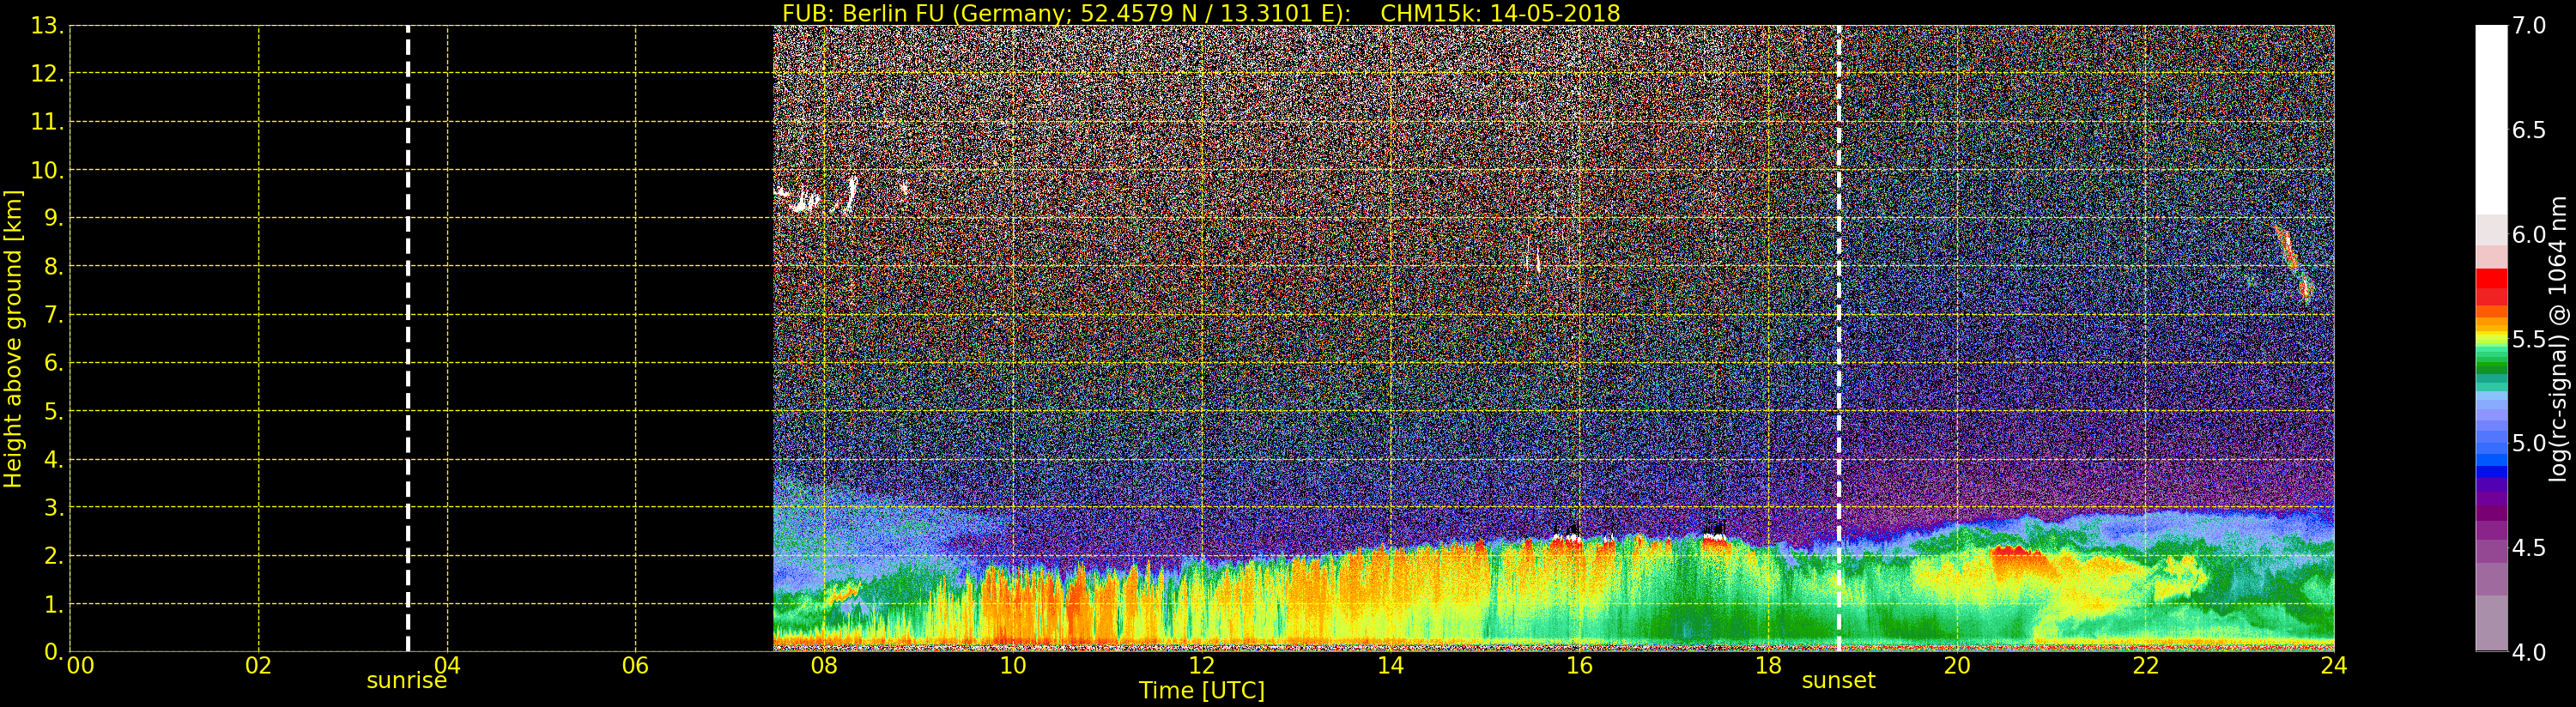The height and width of the screenshot is (707, 2576).
Task: Click the '16' time axis tick label
Action: [x=1579, y=666]
